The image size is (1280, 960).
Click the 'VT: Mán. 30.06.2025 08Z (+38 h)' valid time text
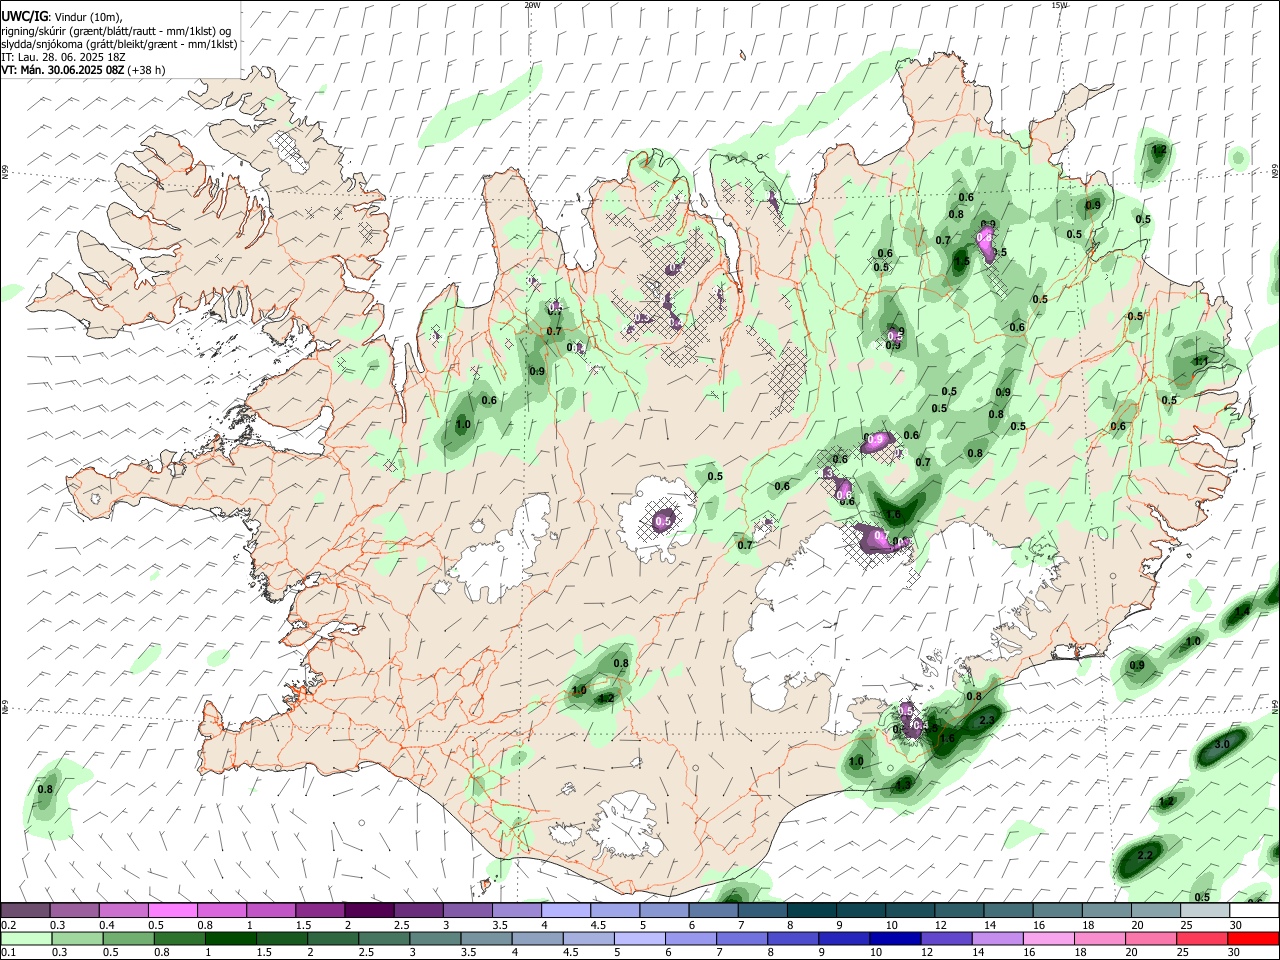point(83,70)
